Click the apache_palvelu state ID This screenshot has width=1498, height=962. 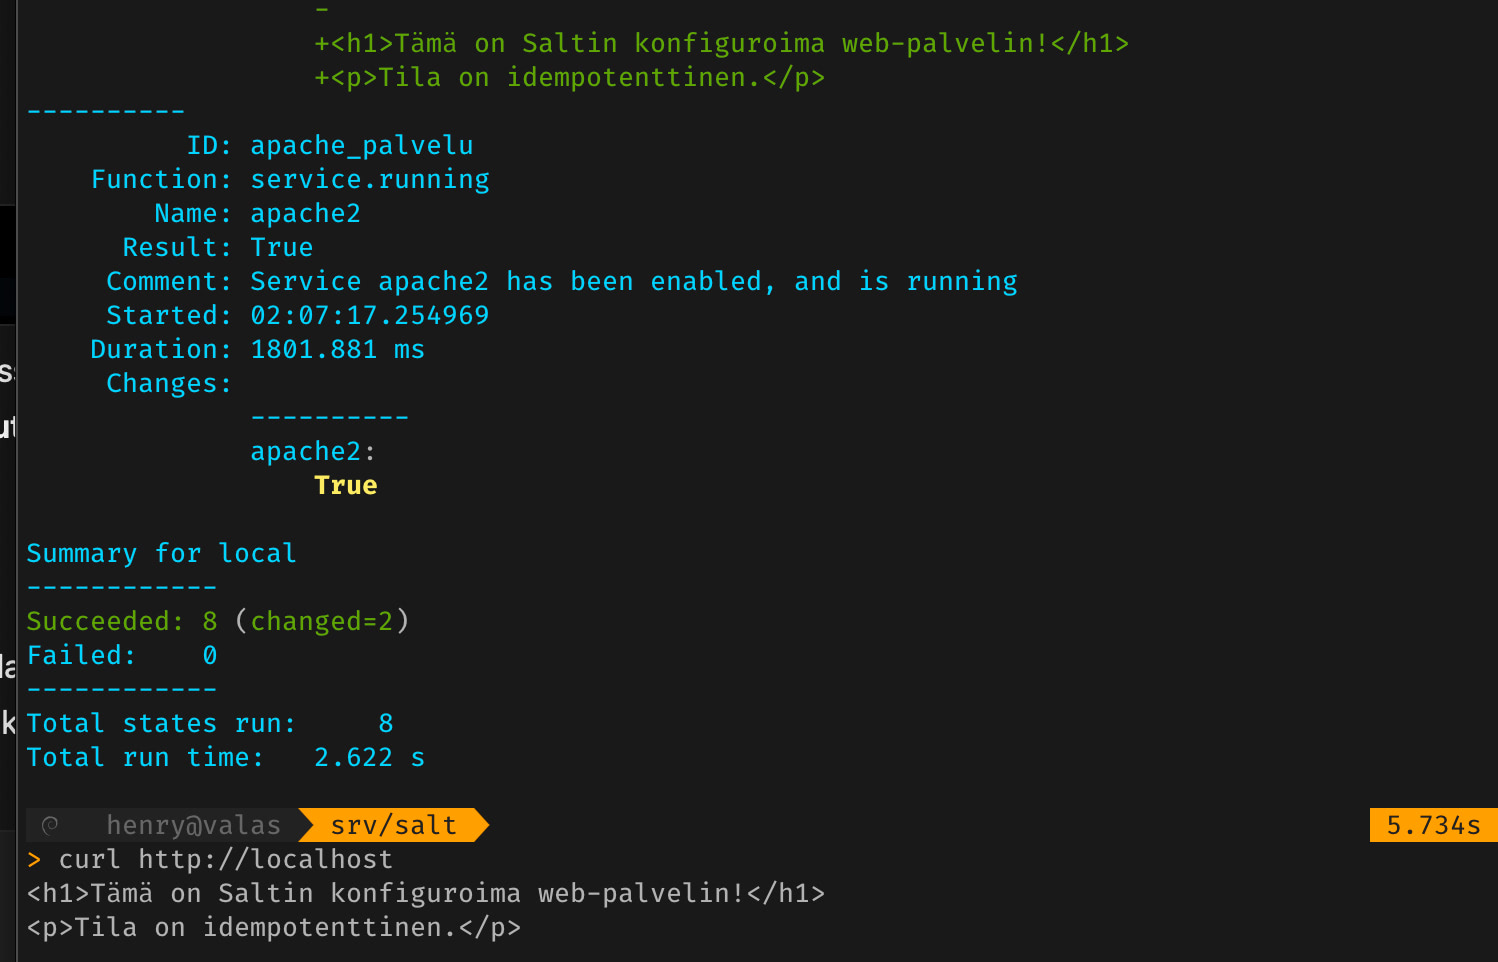point(361,145)
